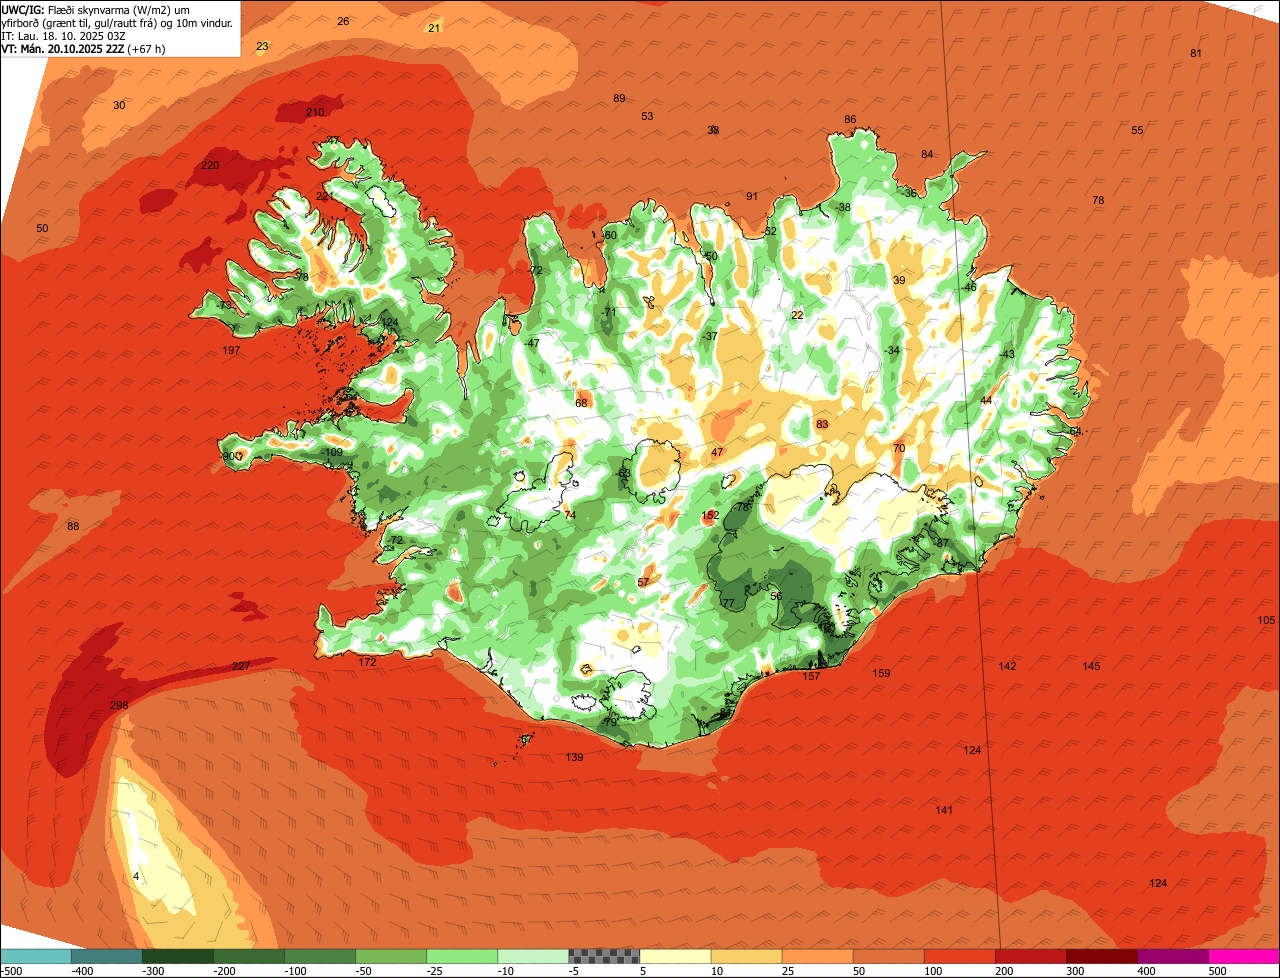Click the flux value 86 off the northeast peninsula
1280x978 pixels.
pos(850,119)
